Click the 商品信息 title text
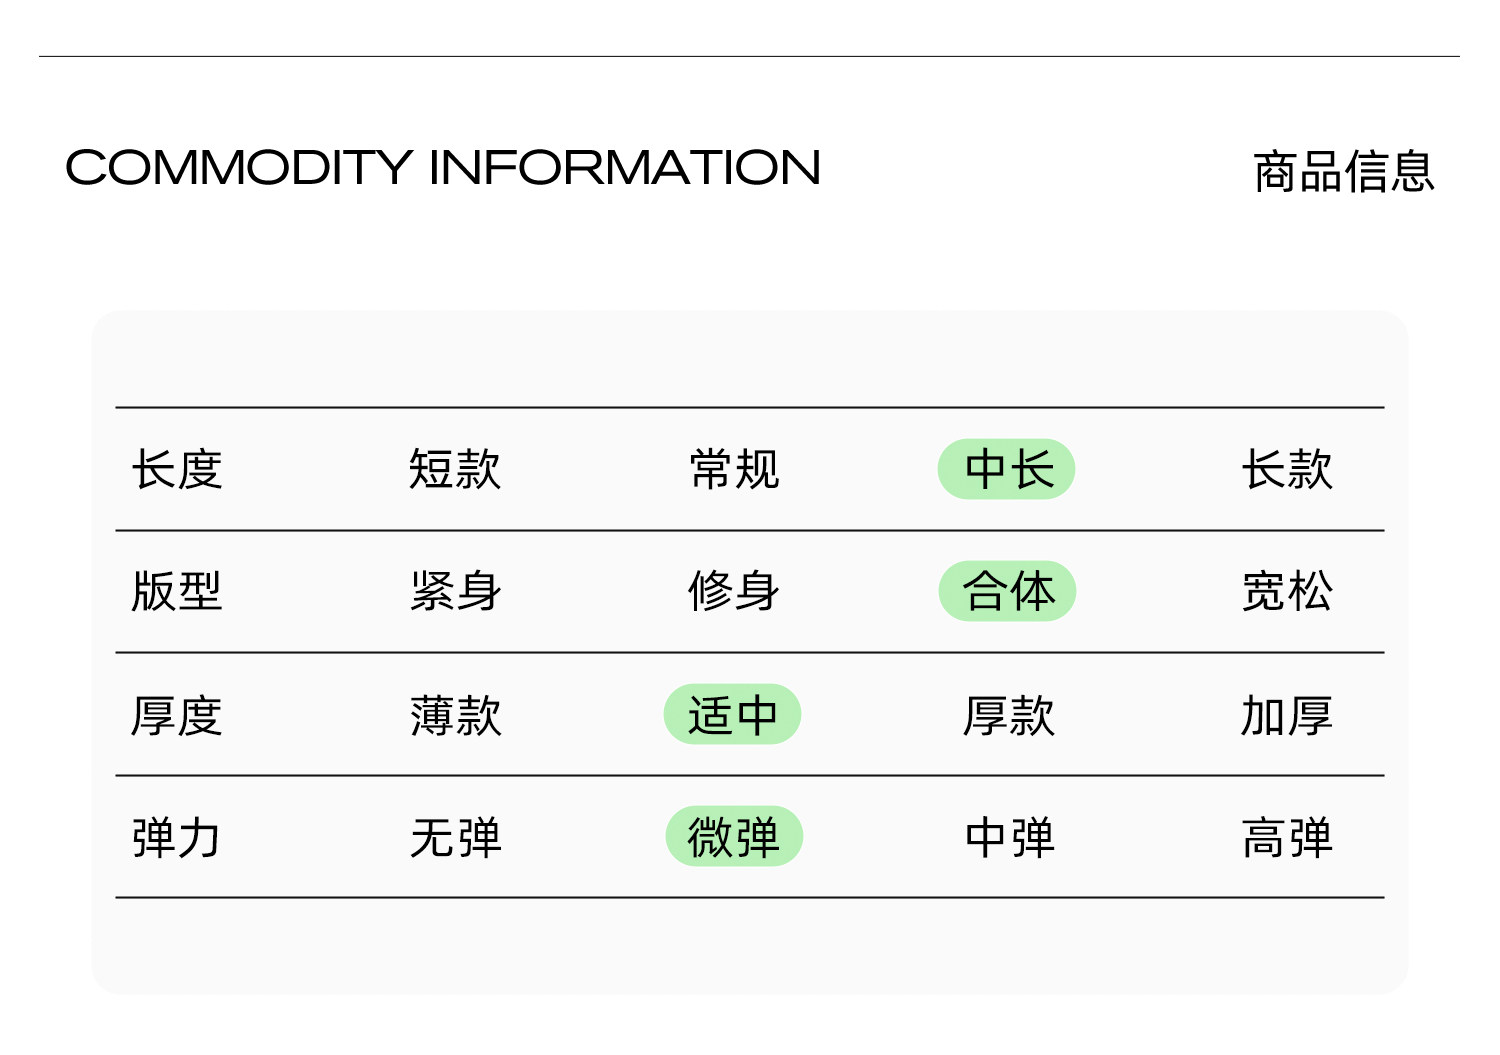Screen dimensions: 1500x1055 [1343, 171]
